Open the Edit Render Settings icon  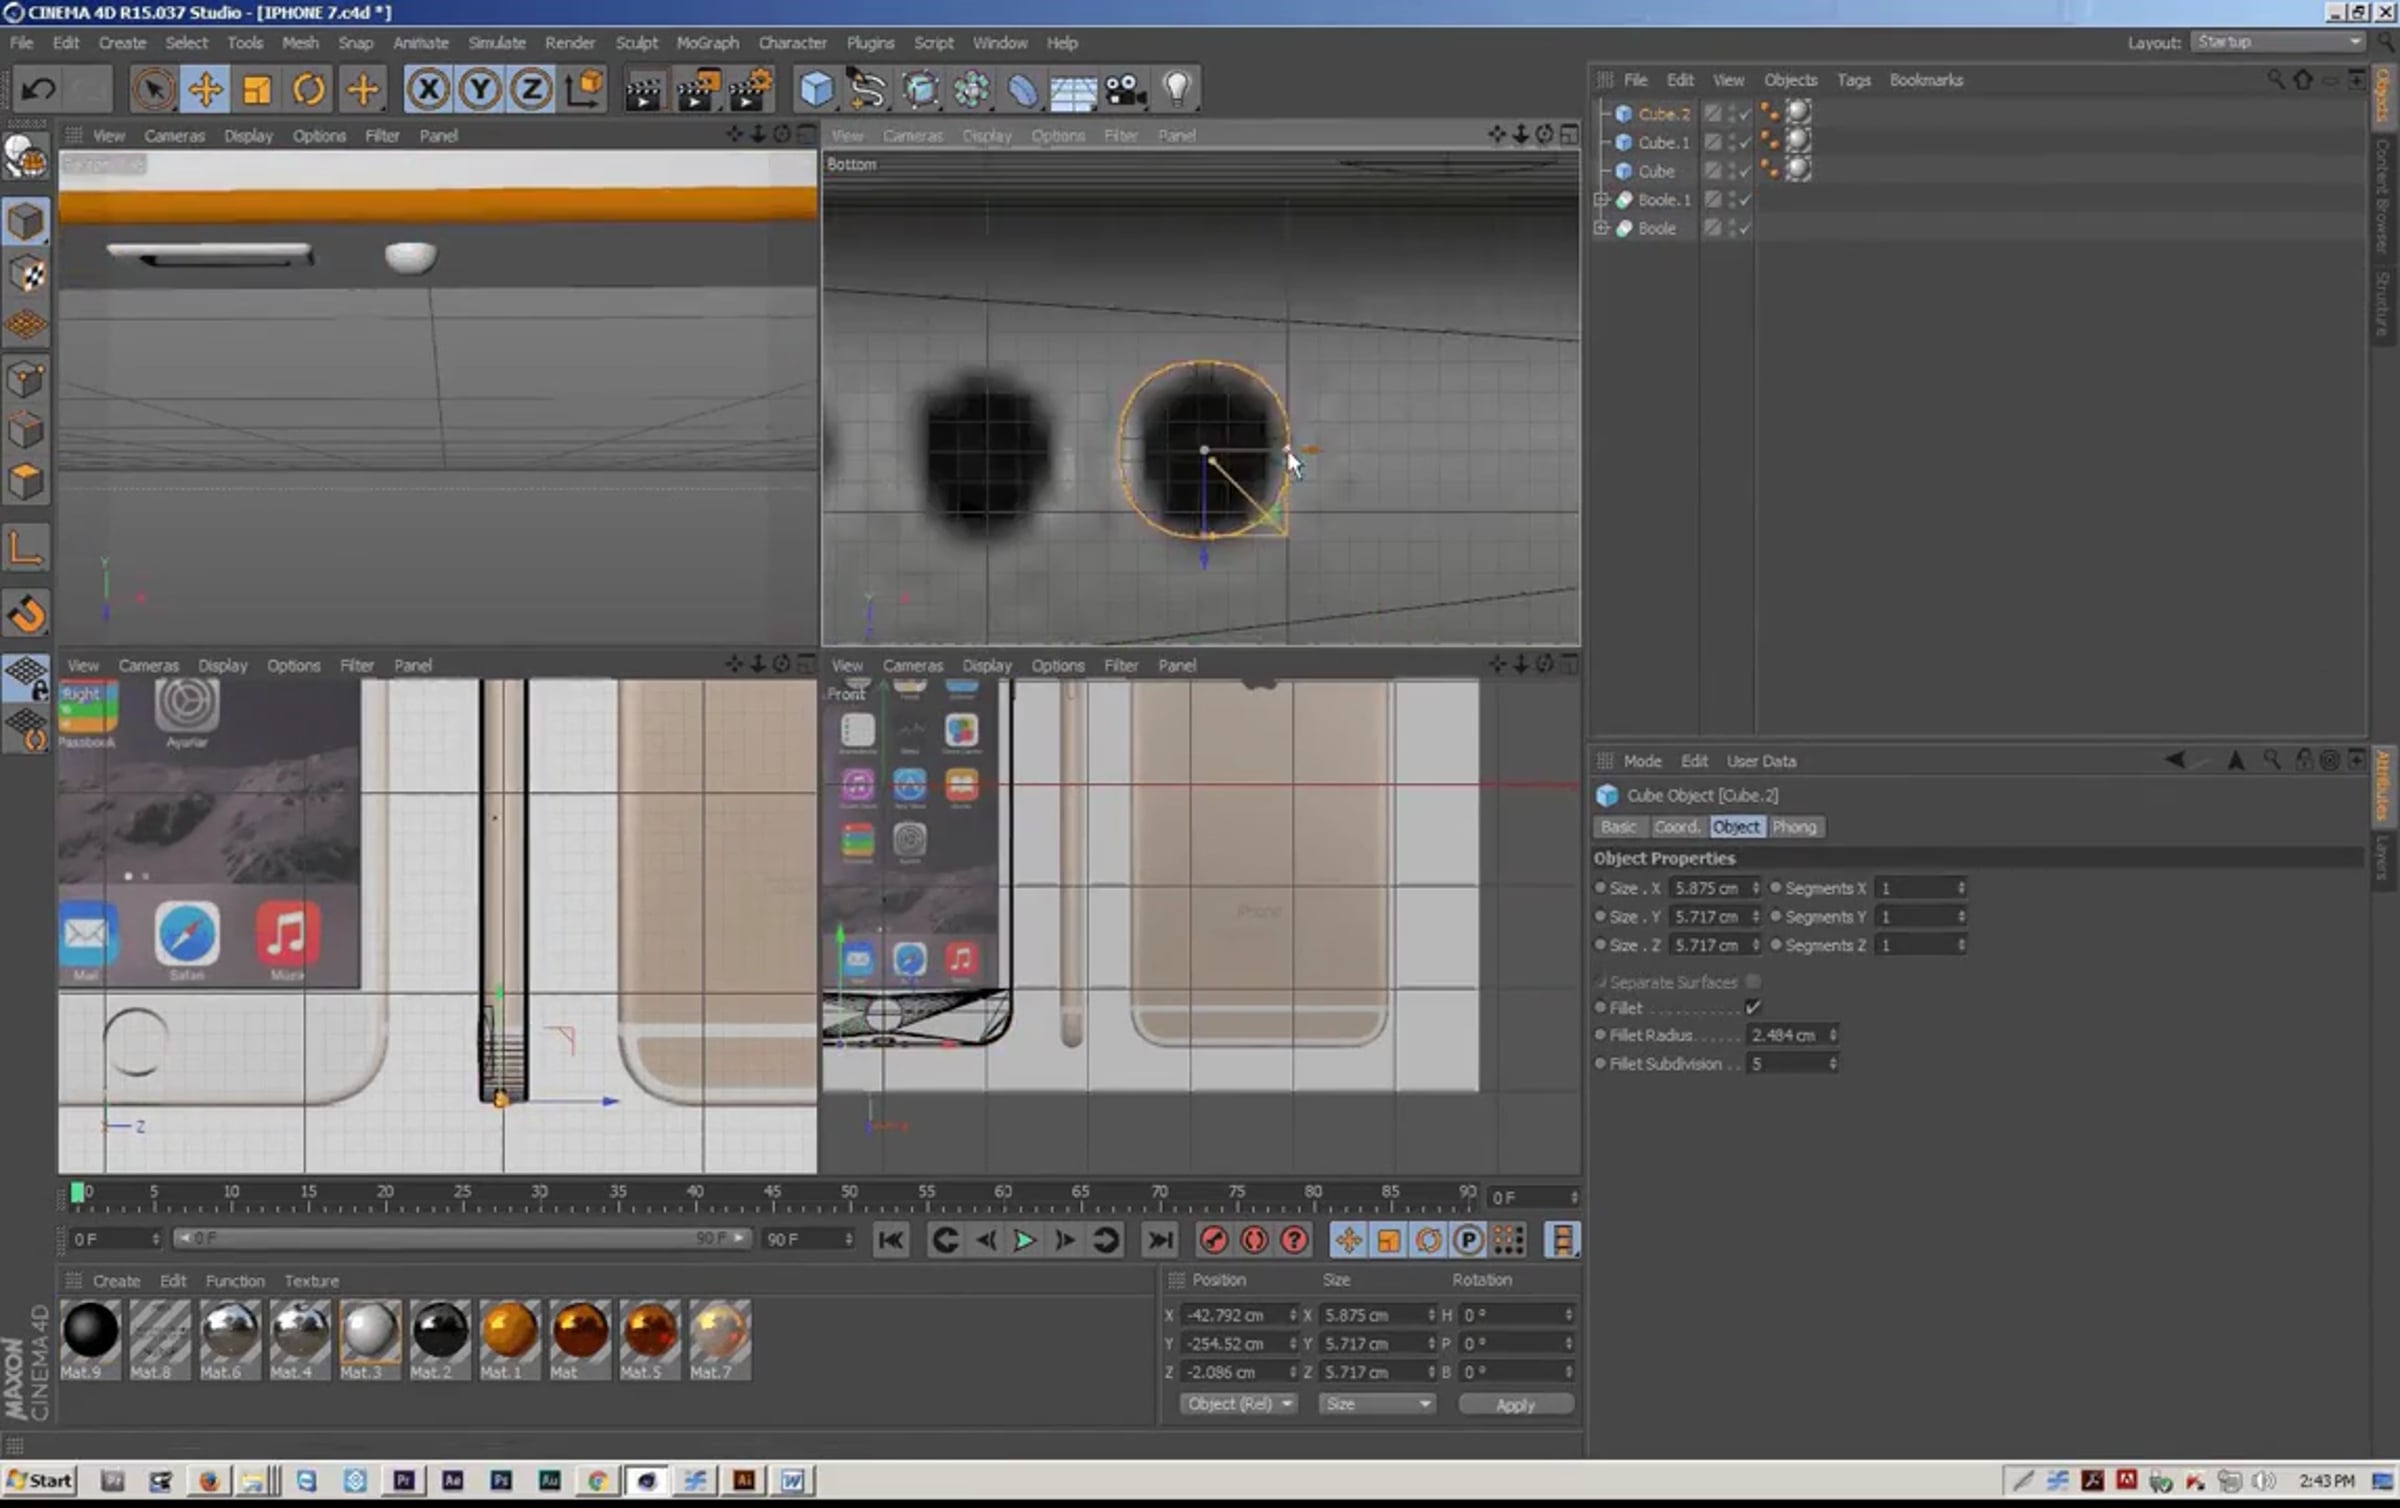pos(750,90)
